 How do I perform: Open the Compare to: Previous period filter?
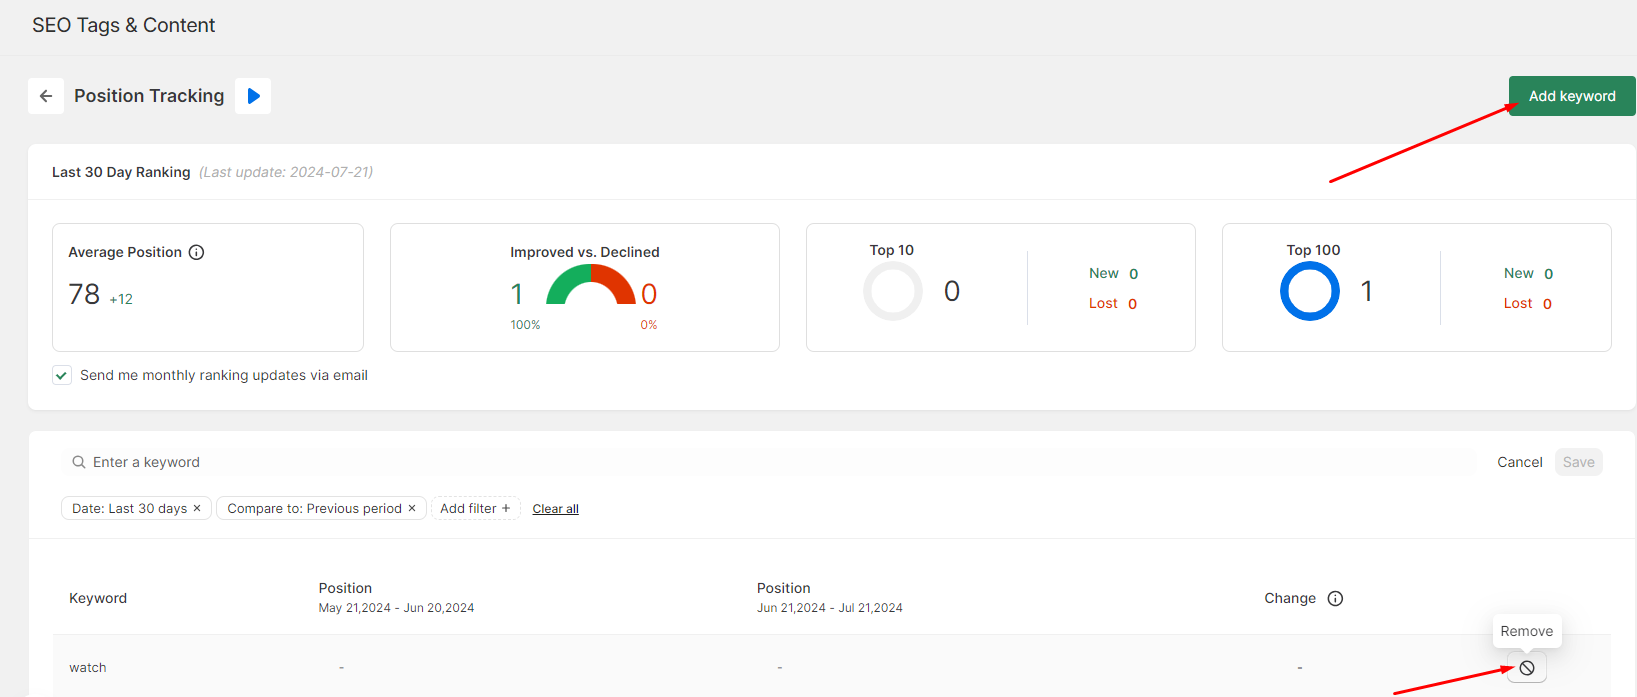313,508
